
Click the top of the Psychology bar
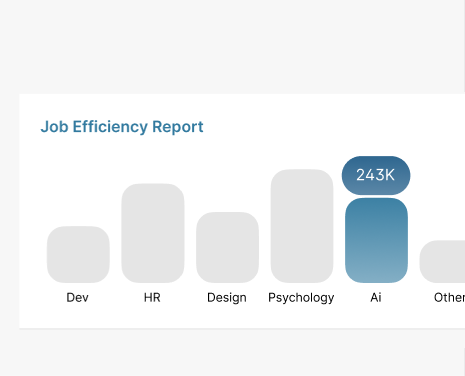(x=302, y=173)
